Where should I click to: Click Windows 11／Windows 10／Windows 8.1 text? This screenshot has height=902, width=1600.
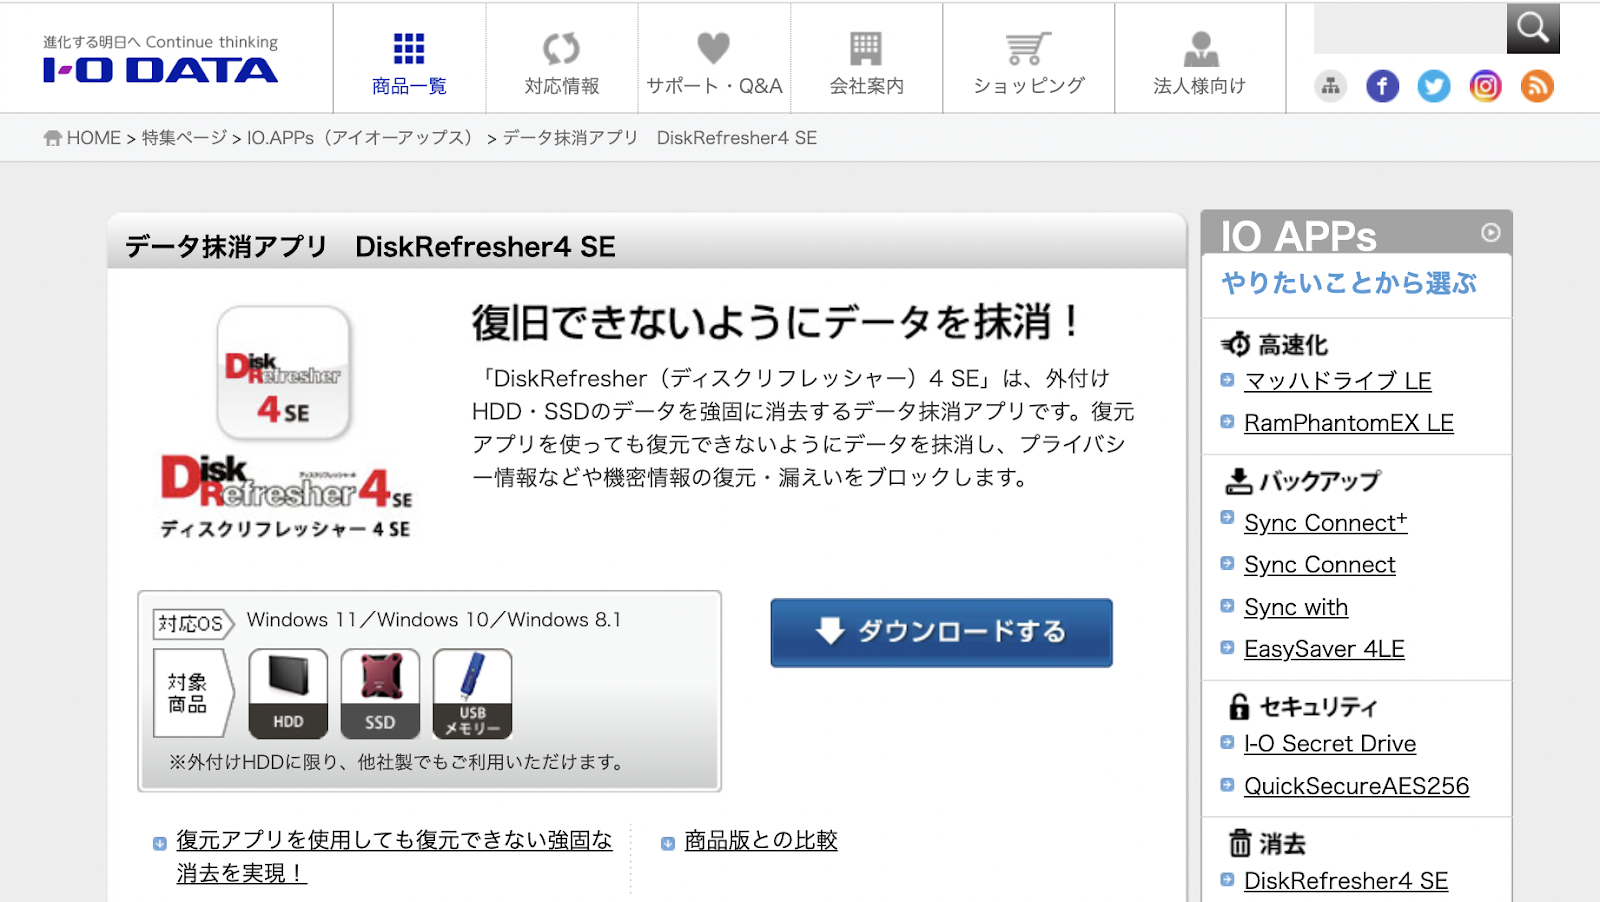point(434,620)
